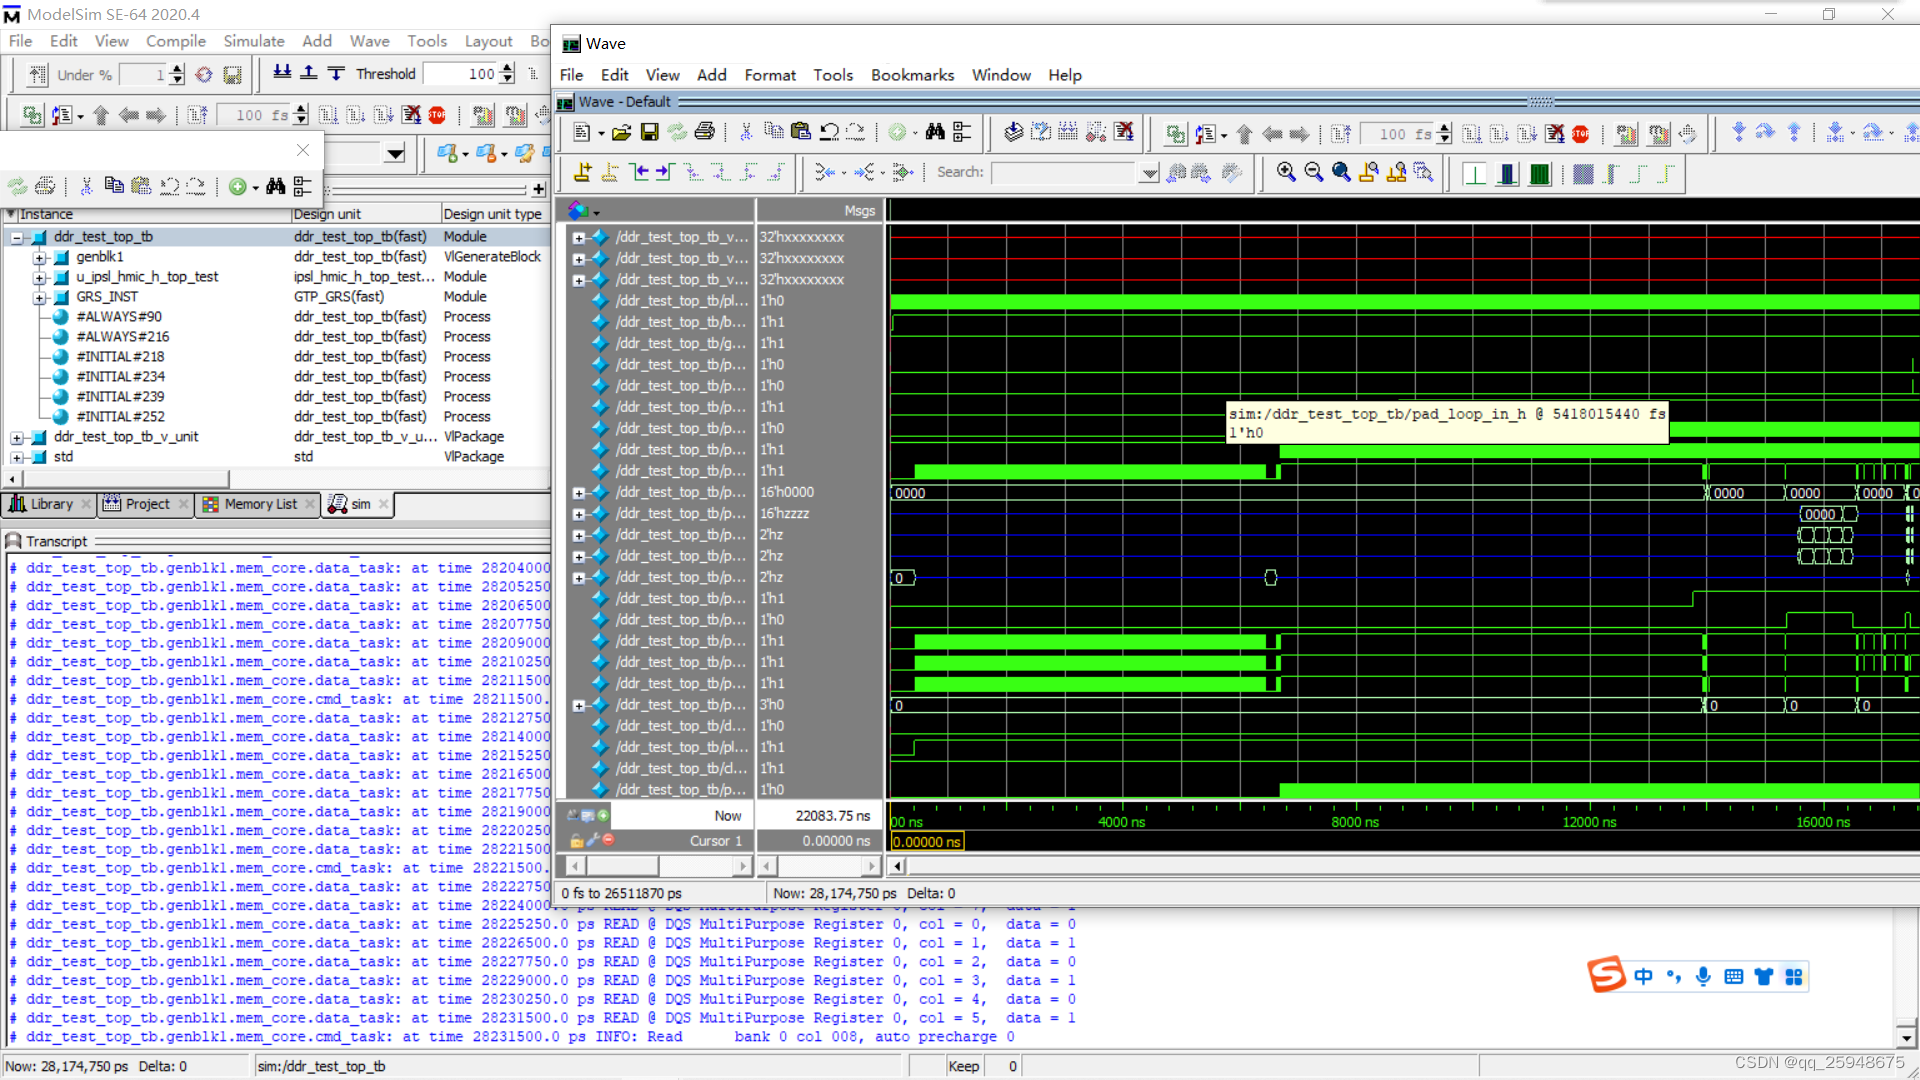Expand the GRS_INST instance node

click(39, 297)
